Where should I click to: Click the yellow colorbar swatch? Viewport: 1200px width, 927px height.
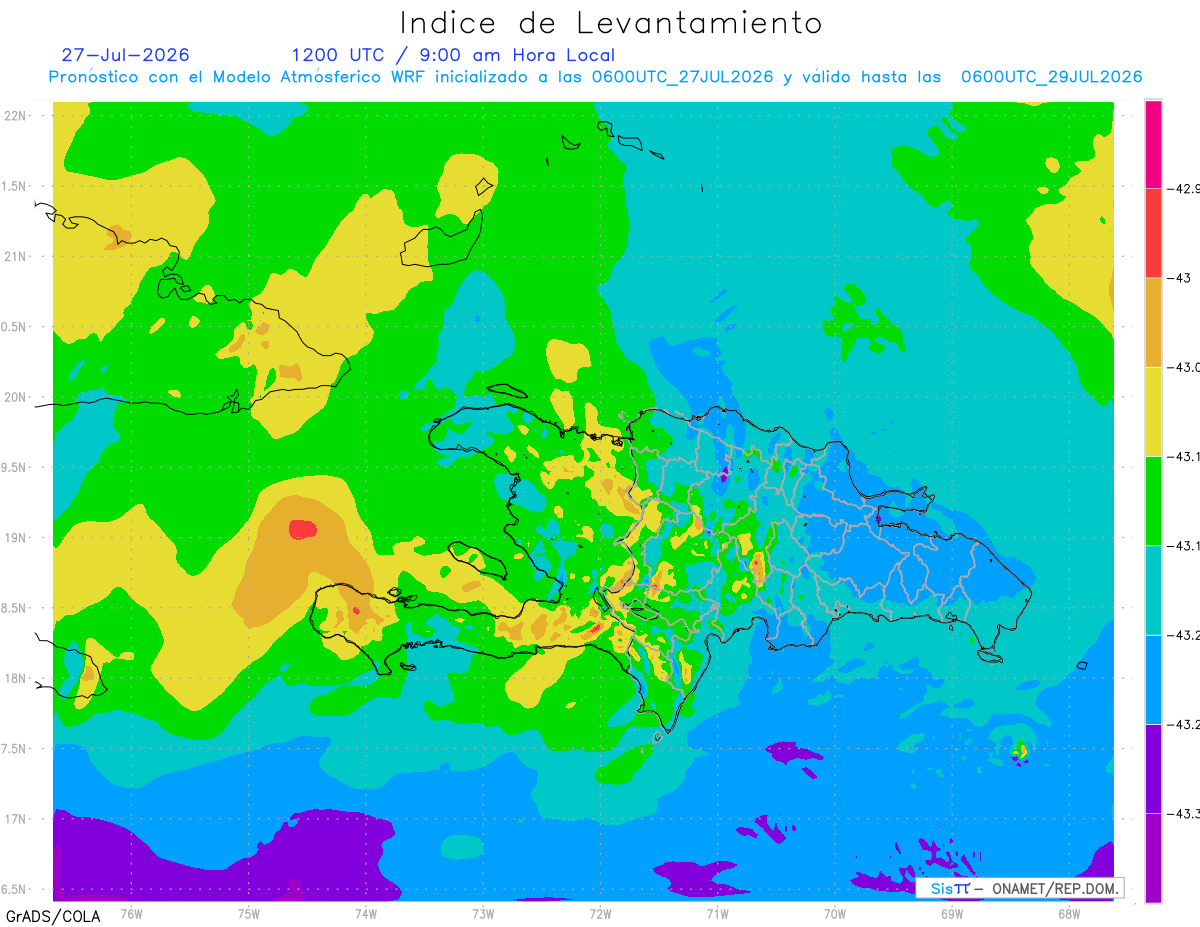[x=1153, y=411]
